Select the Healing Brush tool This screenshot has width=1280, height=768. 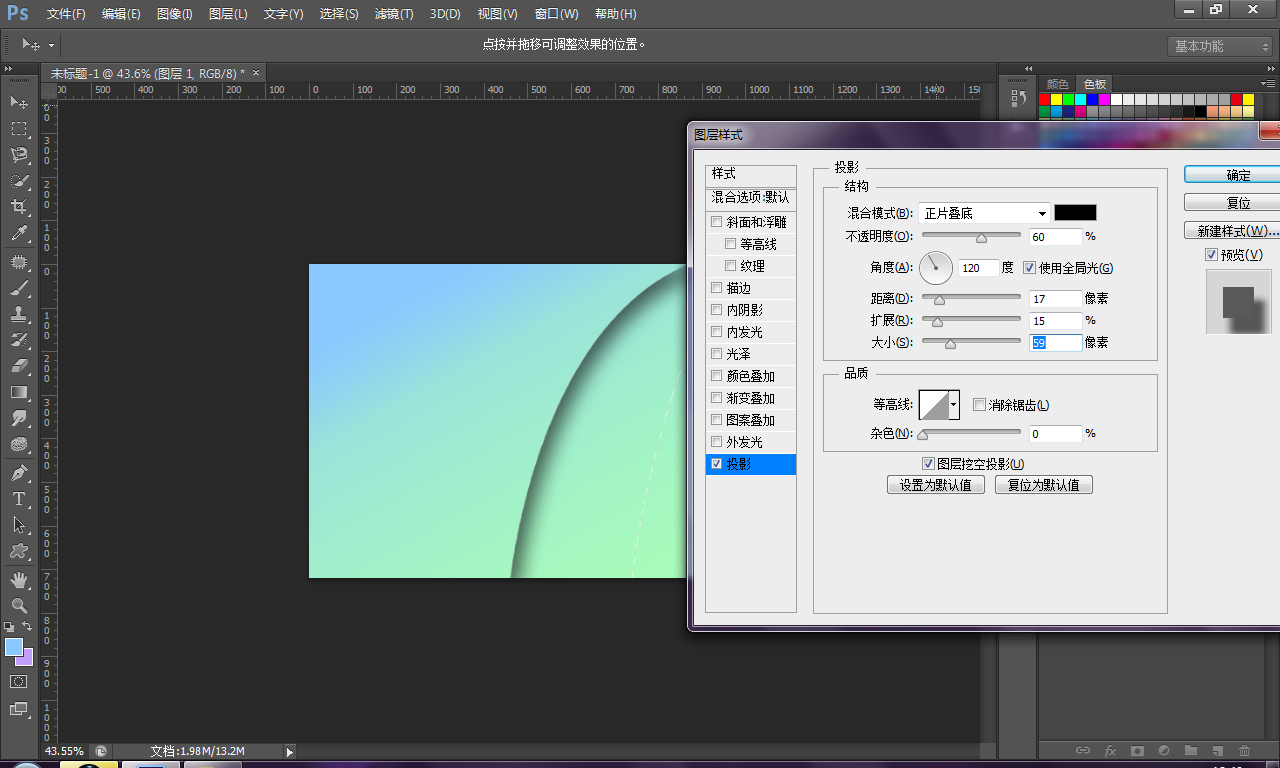[x=19, y=262]
